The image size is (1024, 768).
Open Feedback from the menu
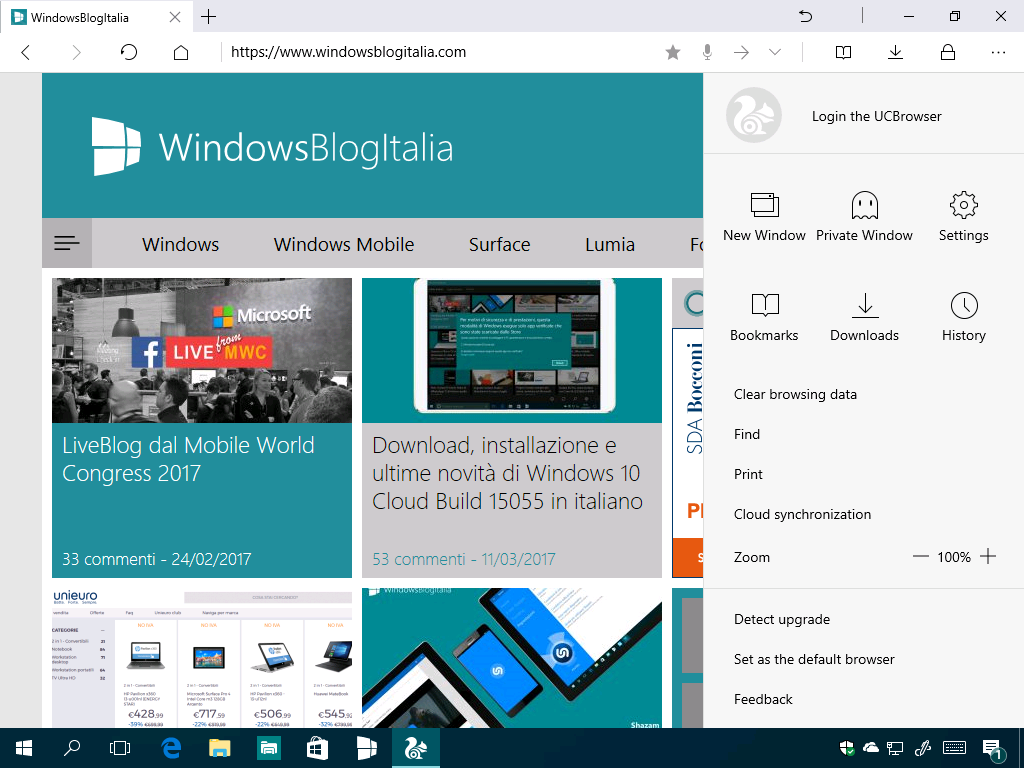[763, 699]
